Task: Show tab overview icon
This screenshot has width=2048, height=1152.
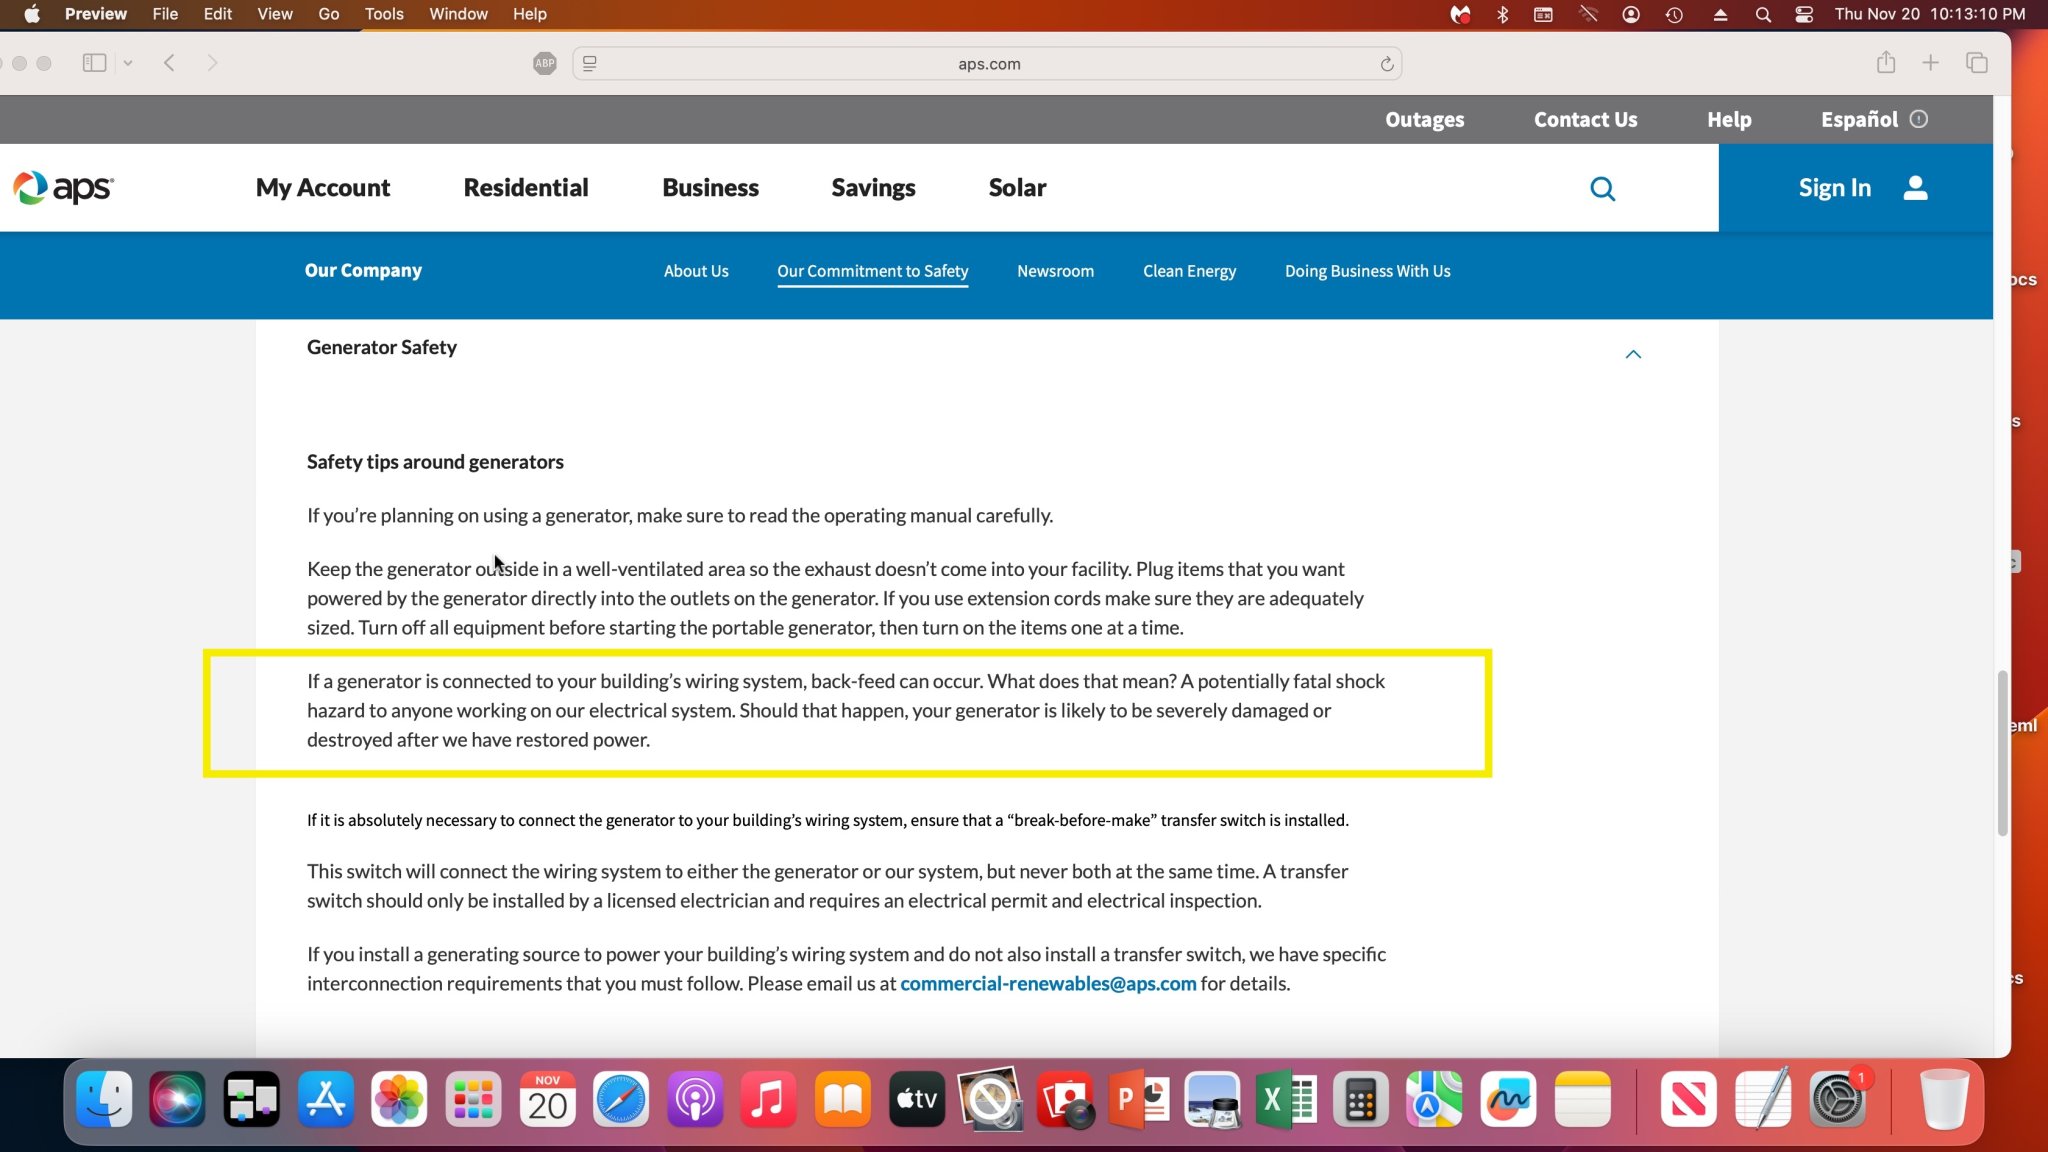Action: tap(1977, 63)
